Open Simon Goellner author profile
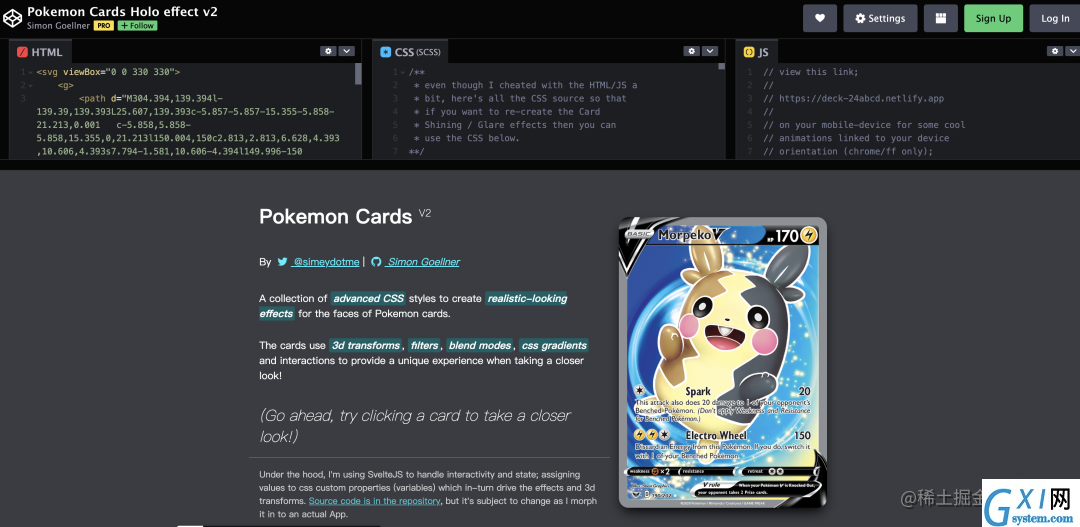The height and width of the screenshot is (527, 1080). (59, 25)
